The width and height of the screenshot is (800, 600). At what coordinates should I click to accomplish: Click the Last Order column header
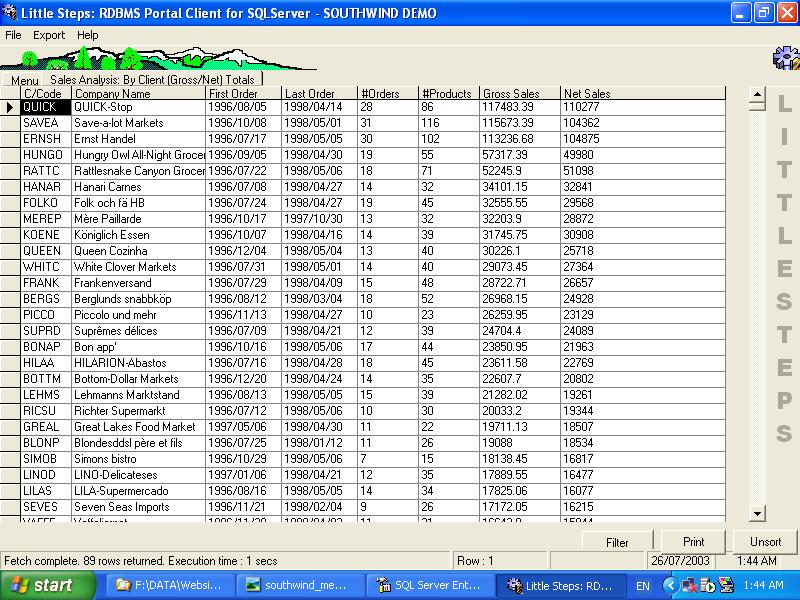click(x=319, y=93)
